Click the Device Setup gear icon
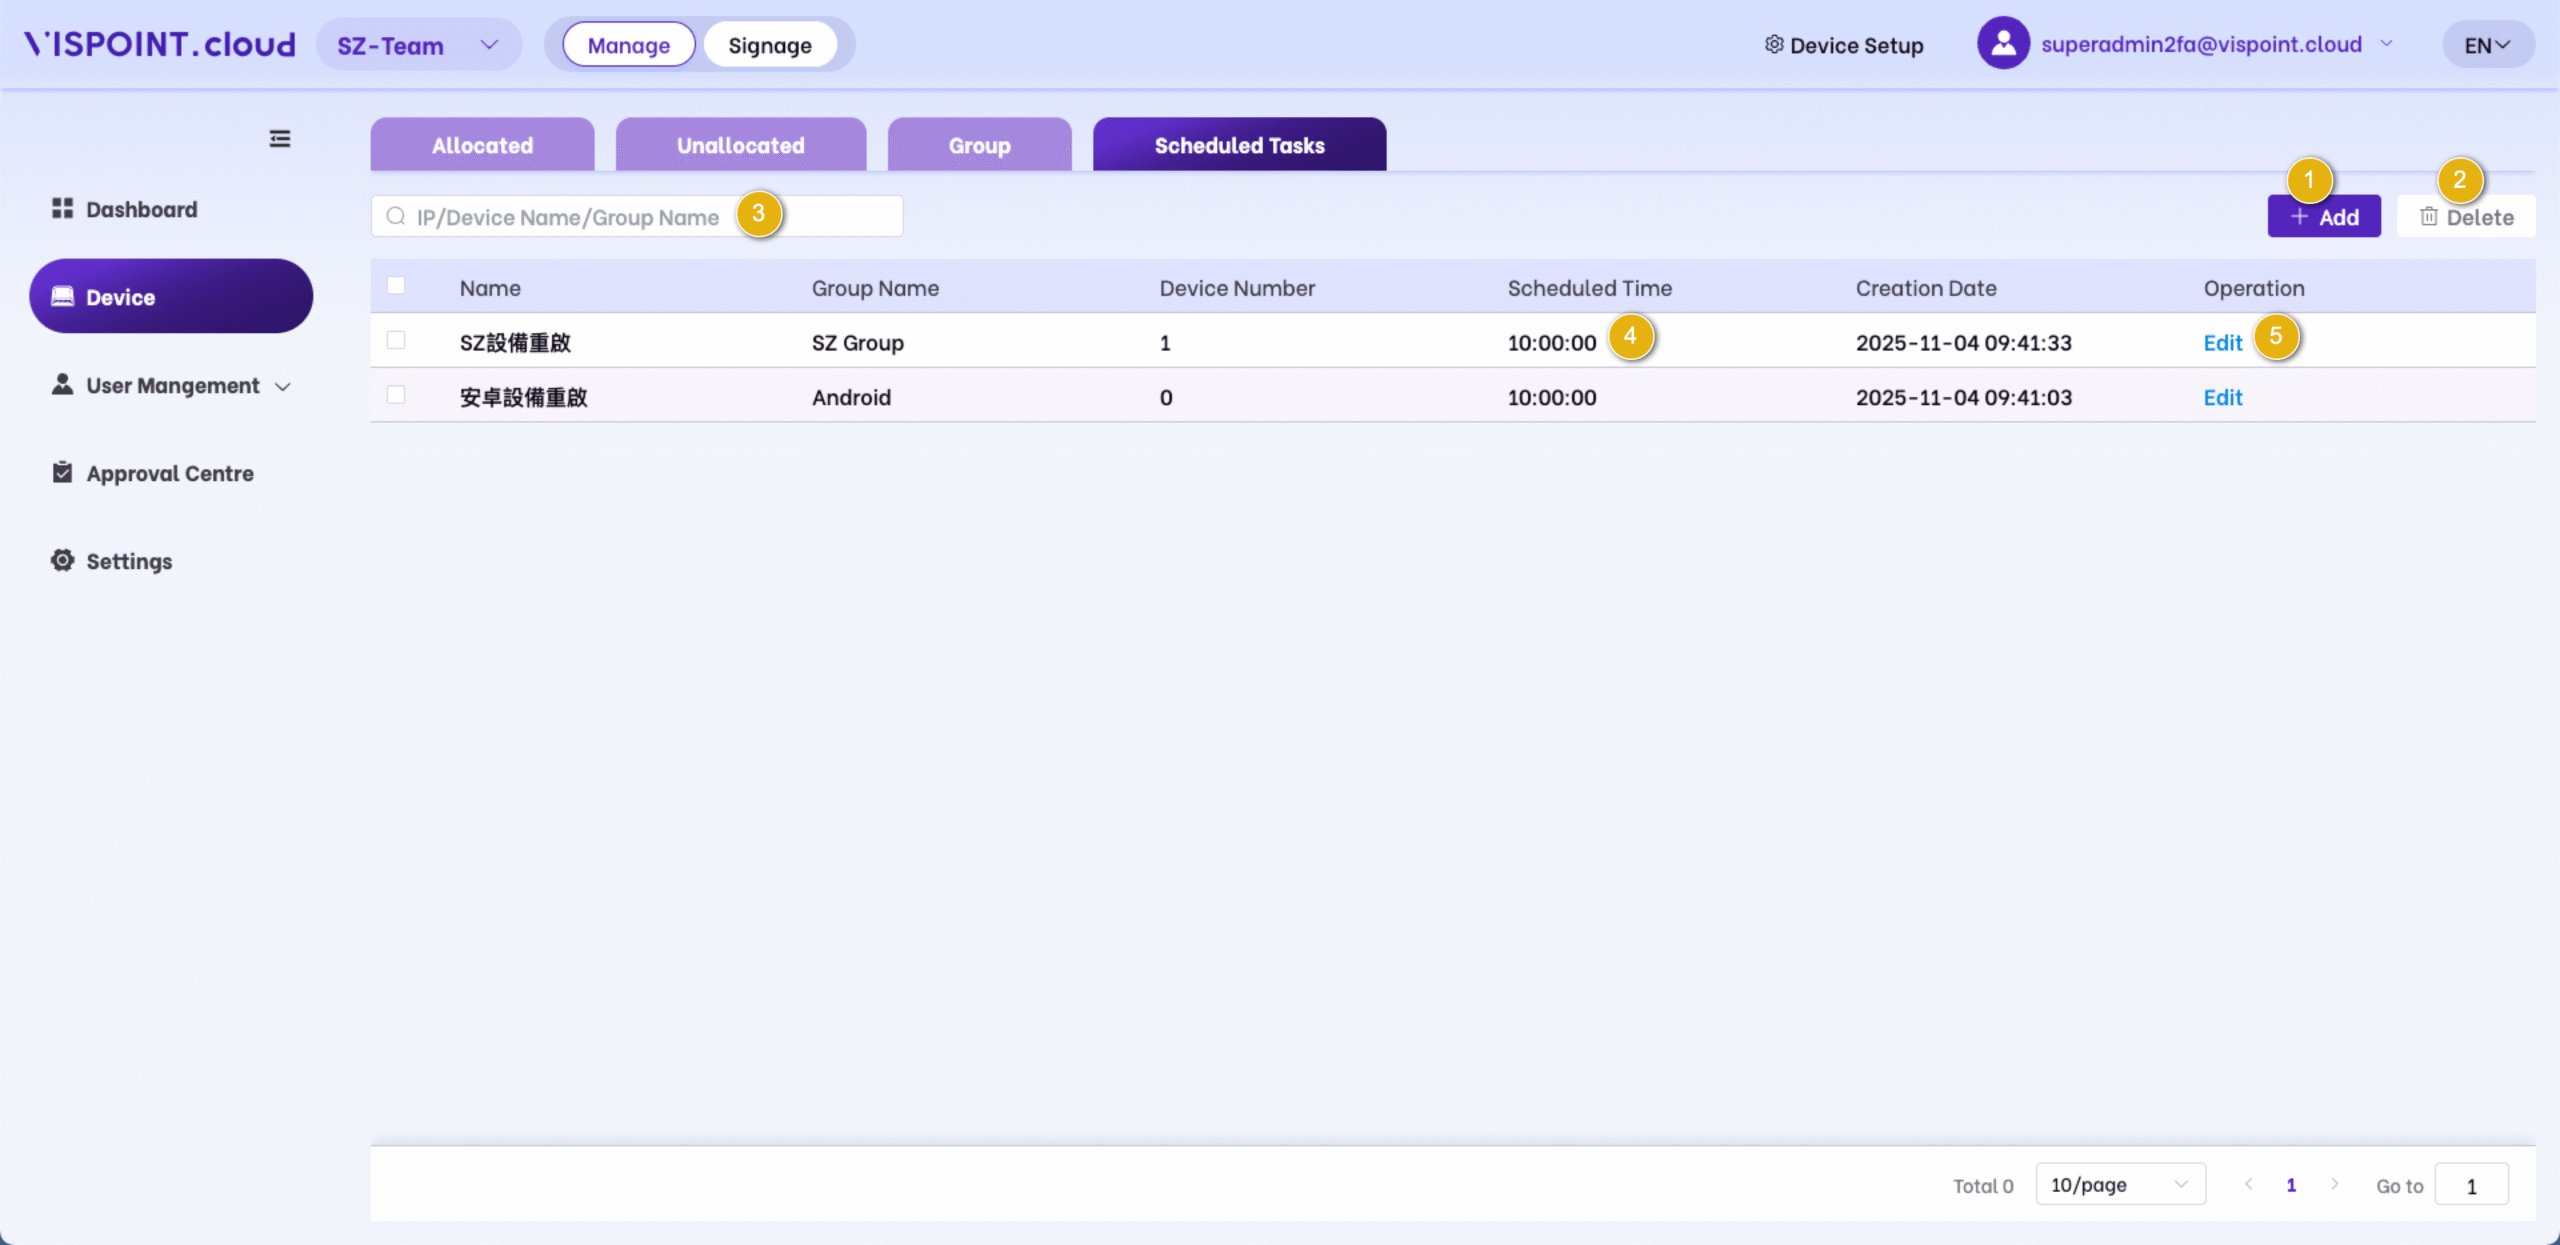Image resolution: width=2560 pixels, height=1245 pixels. [1774, 45]
